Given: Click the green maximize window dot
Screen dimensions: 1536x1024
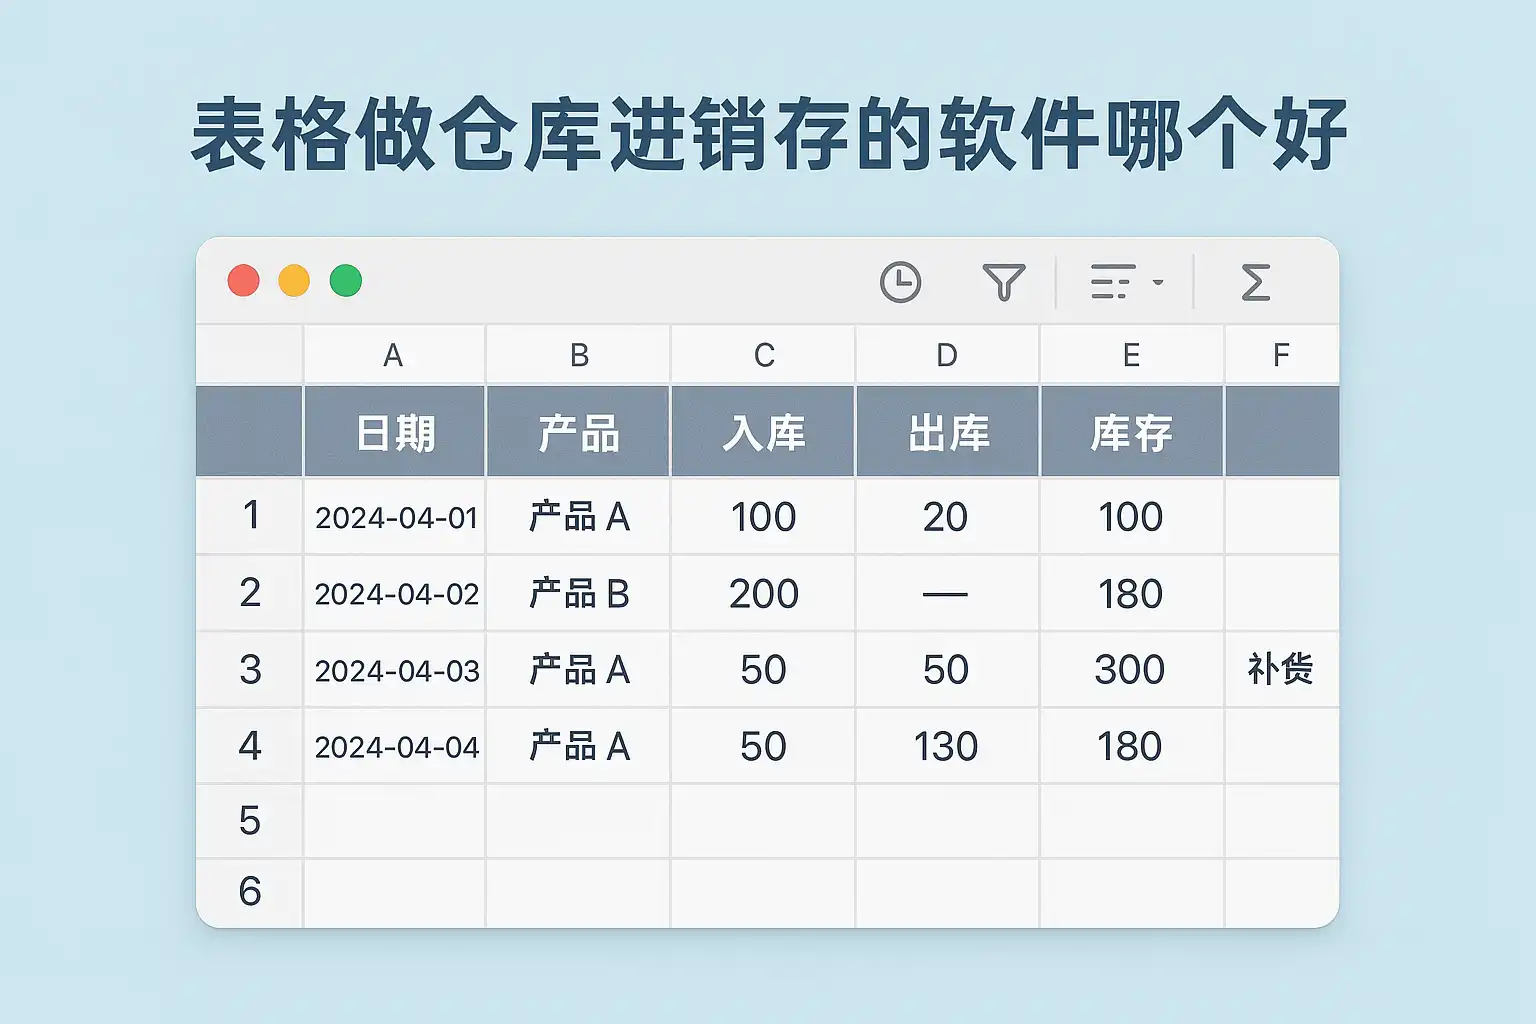Looking at the screenshot, I should 346,281.
